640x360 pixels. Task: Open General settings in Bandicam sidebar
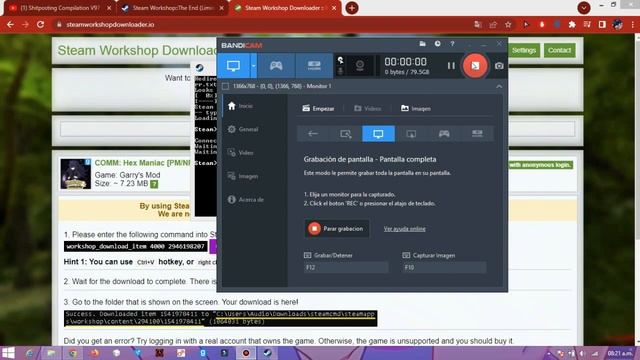pyautogui.click(x=243, y=129)
